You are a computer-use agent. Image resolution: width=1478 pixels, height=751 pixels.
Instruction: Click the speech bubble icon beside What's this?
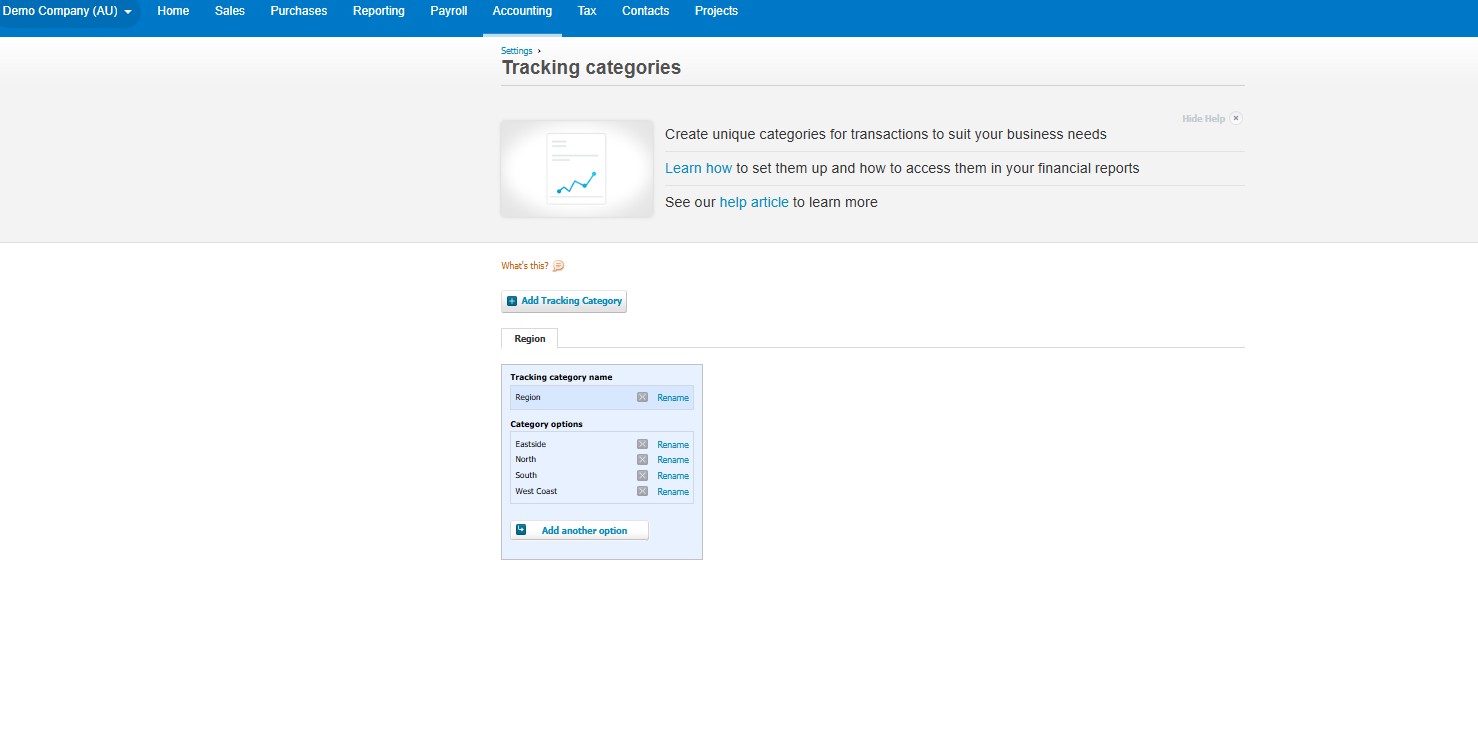(559, 265)
